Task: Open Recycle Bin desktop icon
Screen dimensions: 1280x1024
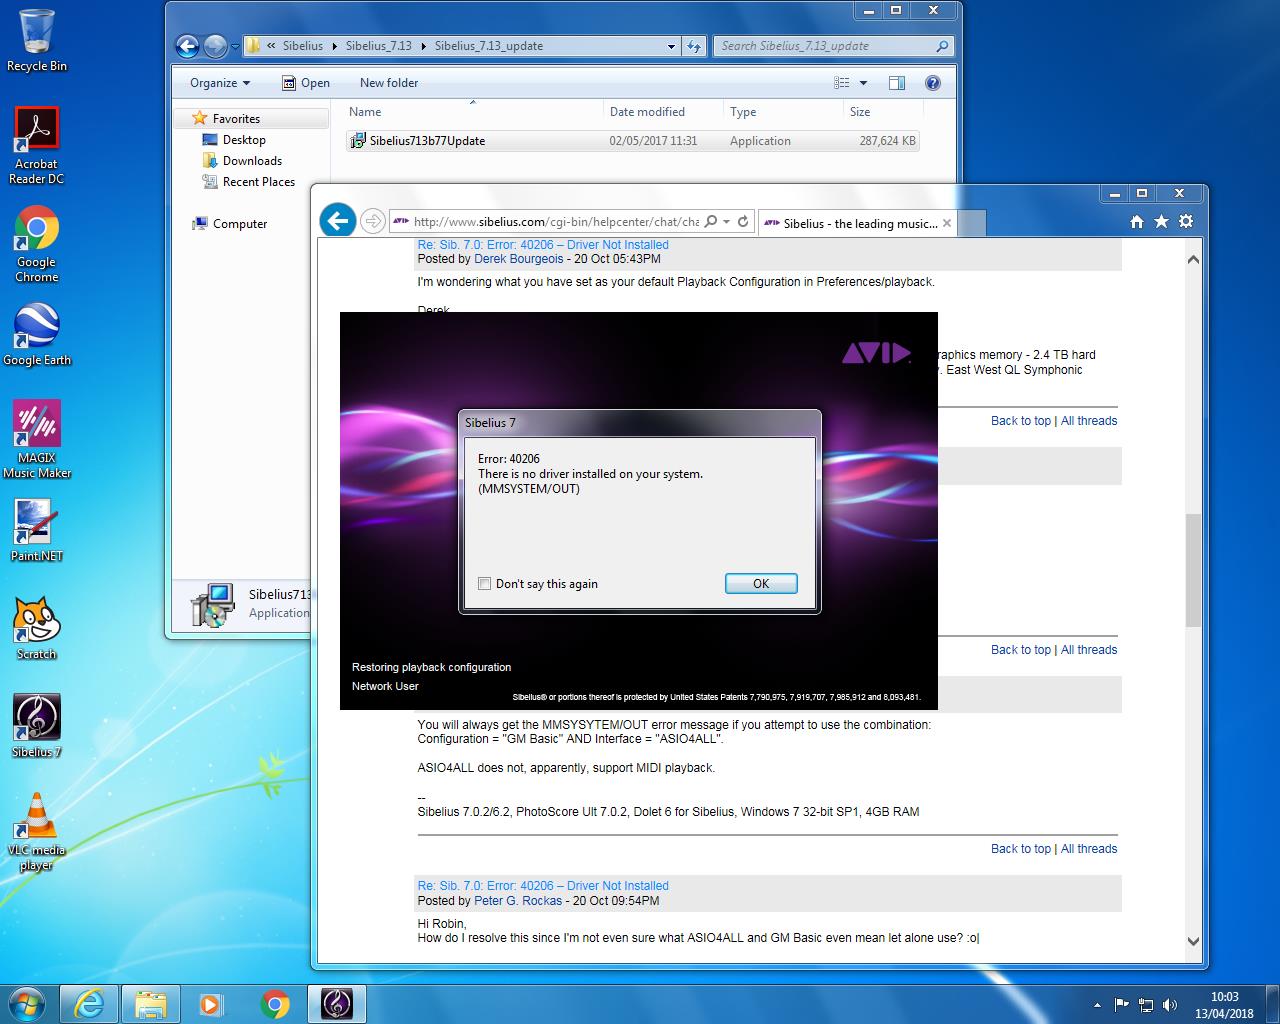Action: pyautogui.click(x=37, y=40)
